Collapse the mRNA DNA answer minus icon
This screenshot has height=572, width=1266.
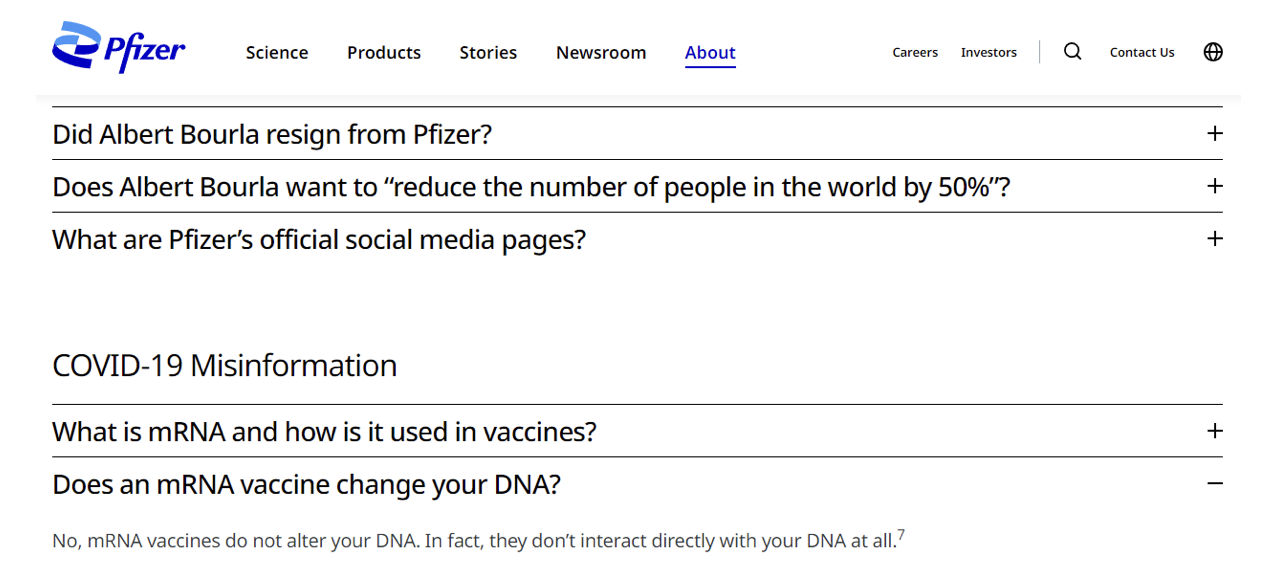pyautogui.click(x=1215, y=484)
